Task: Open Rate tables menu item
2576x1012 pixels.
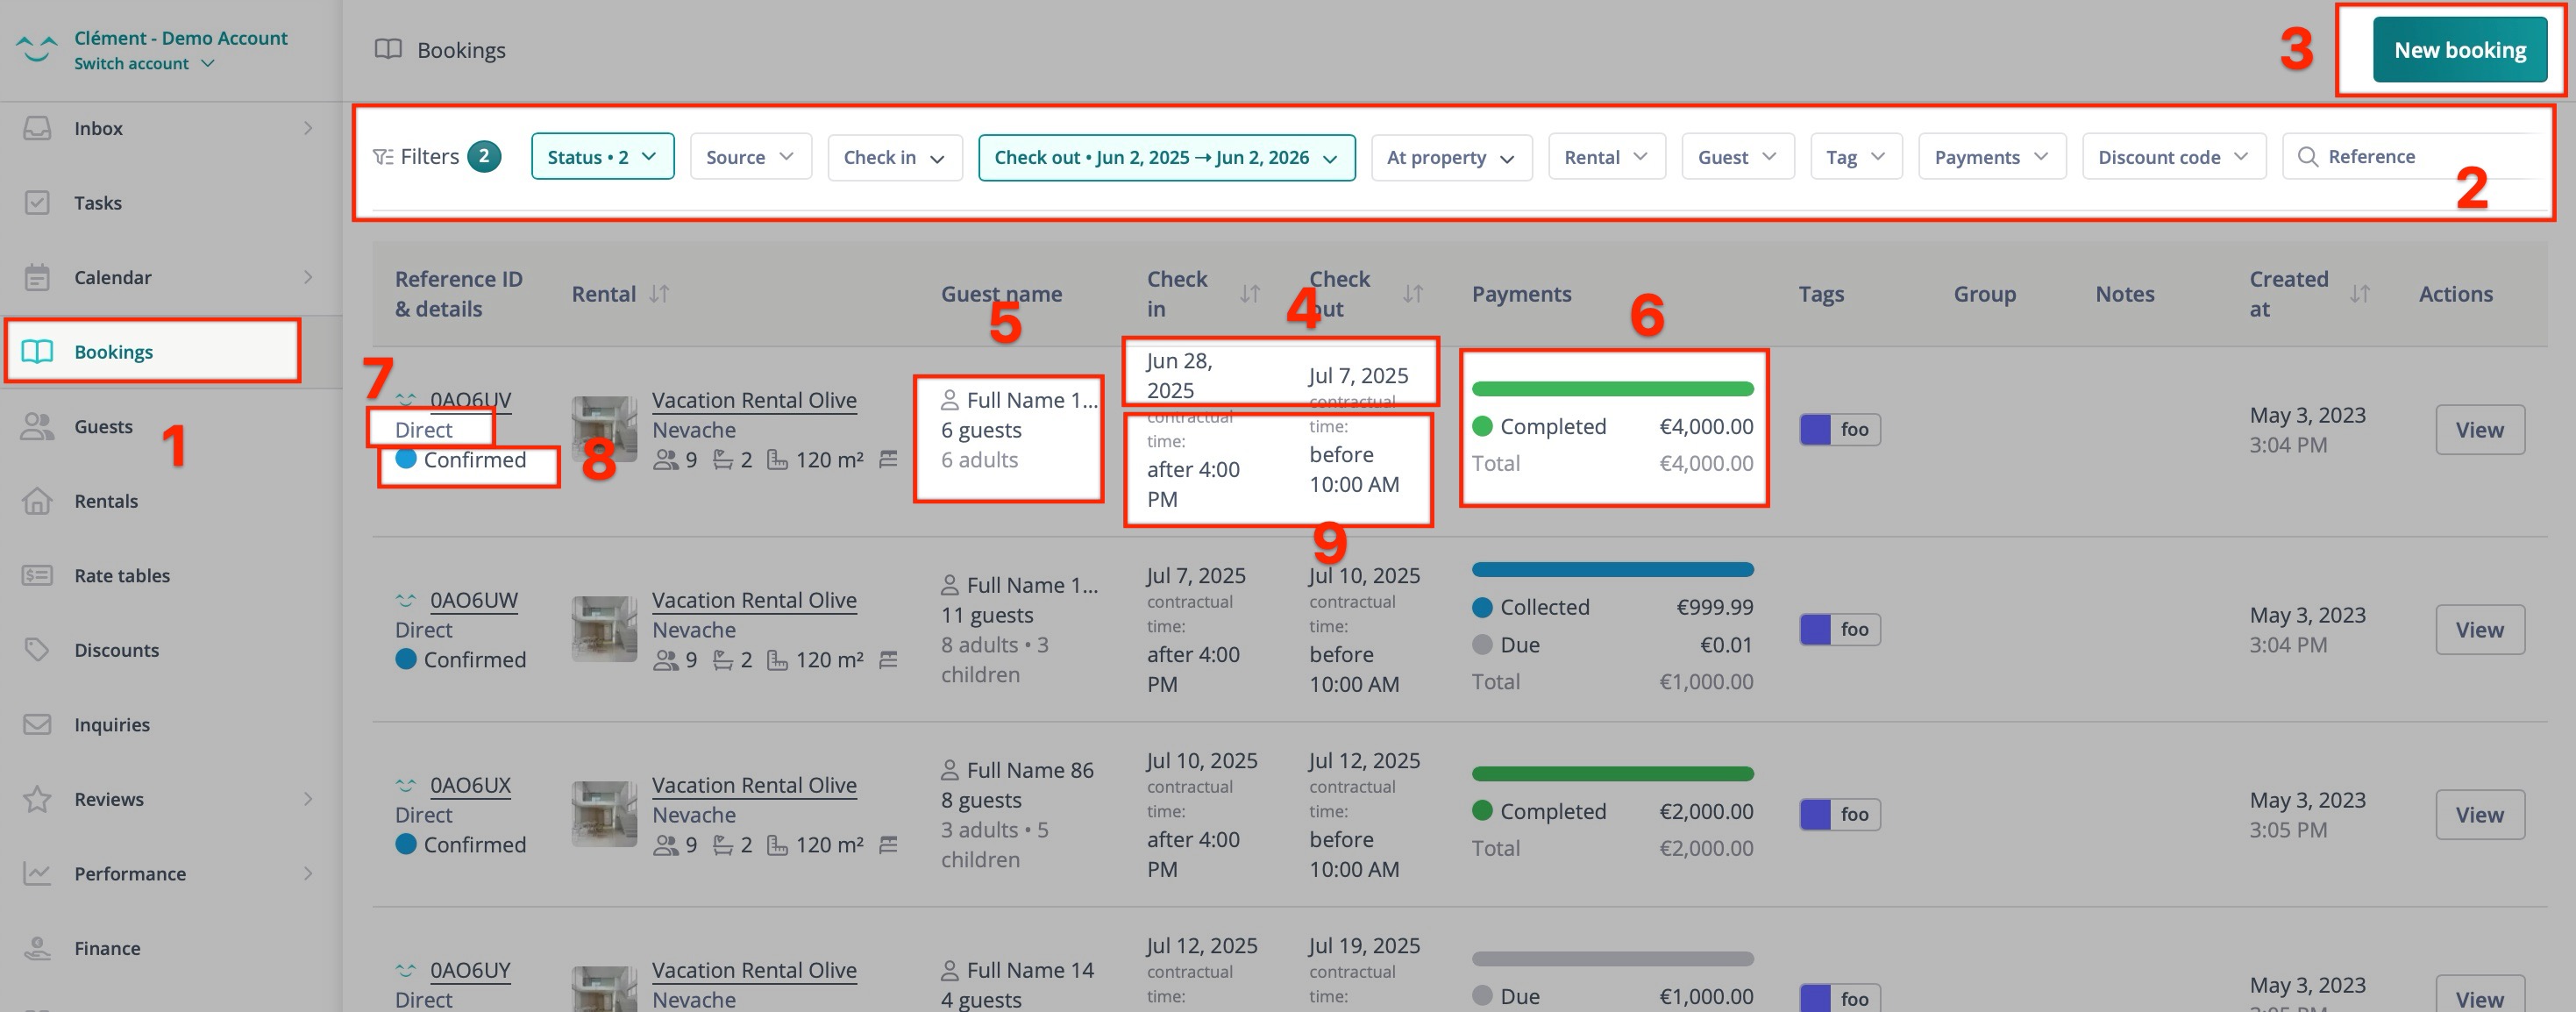Action: 122,576
